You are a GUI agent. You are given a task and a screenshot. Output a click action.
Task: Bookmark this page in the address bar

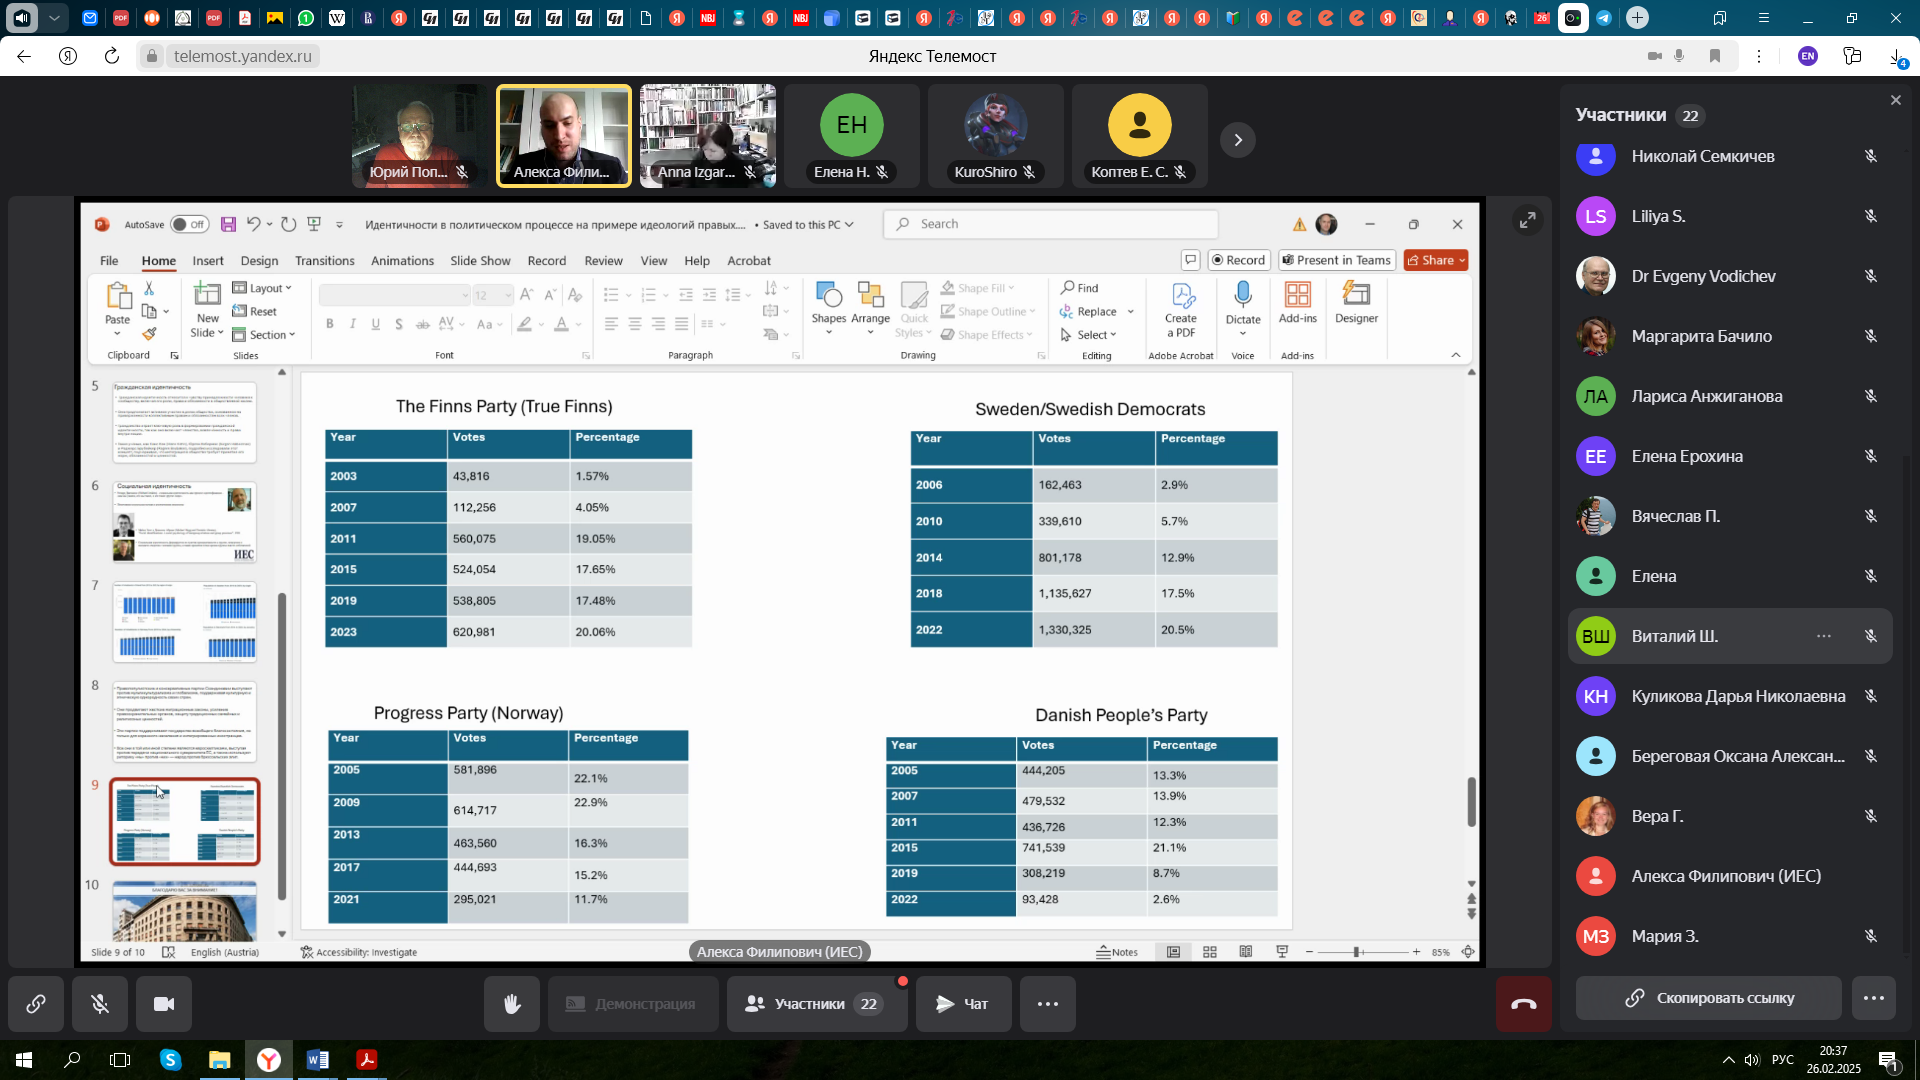point(1715,56)
